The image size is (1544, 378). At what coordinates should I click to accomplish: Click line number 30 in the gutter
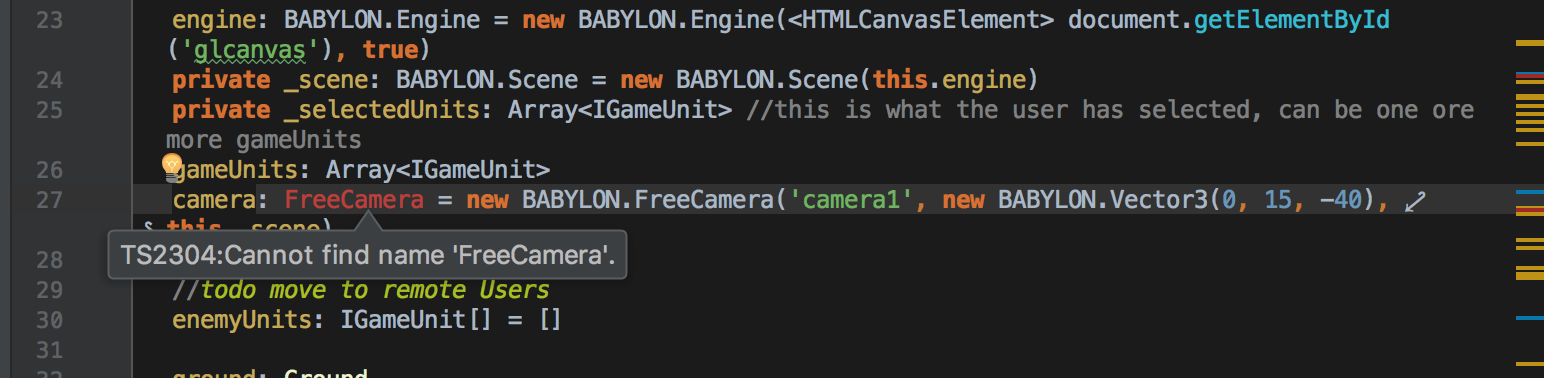pyautogui.click(x=49, y=320)
